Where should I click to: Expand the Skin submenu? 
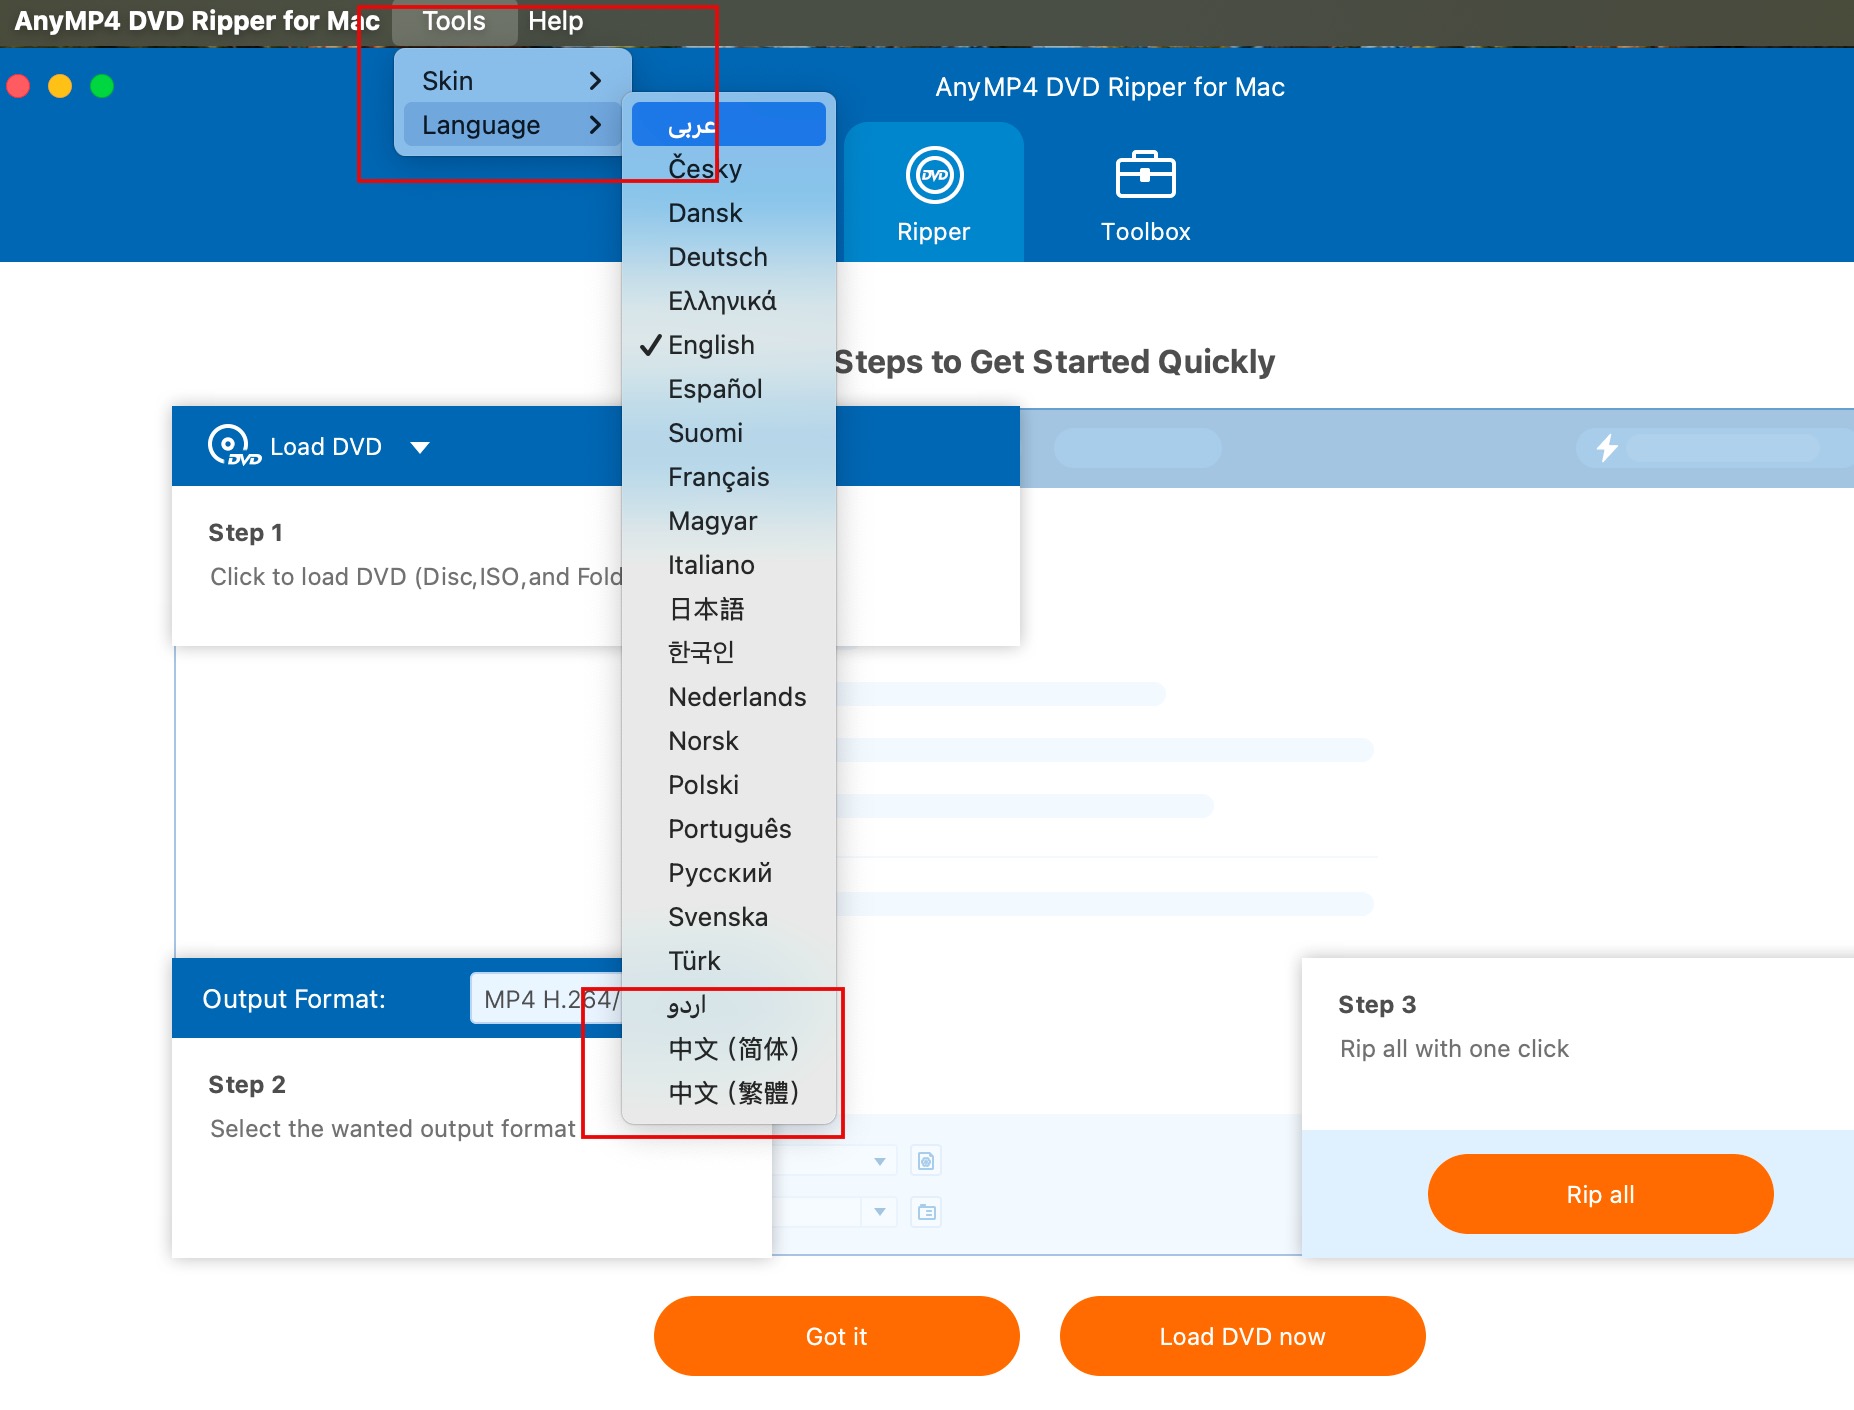[512, 81]
